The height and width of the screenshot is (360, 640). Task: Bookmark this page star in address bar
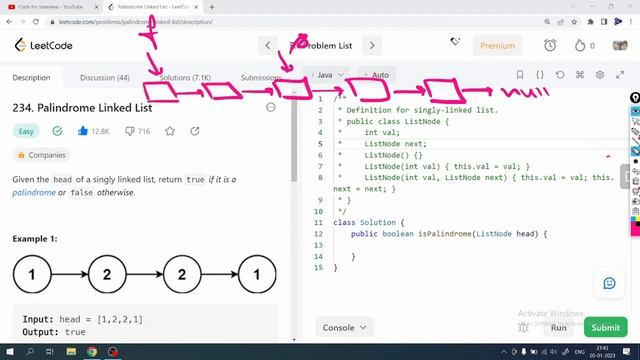click(x=574, y=22)
